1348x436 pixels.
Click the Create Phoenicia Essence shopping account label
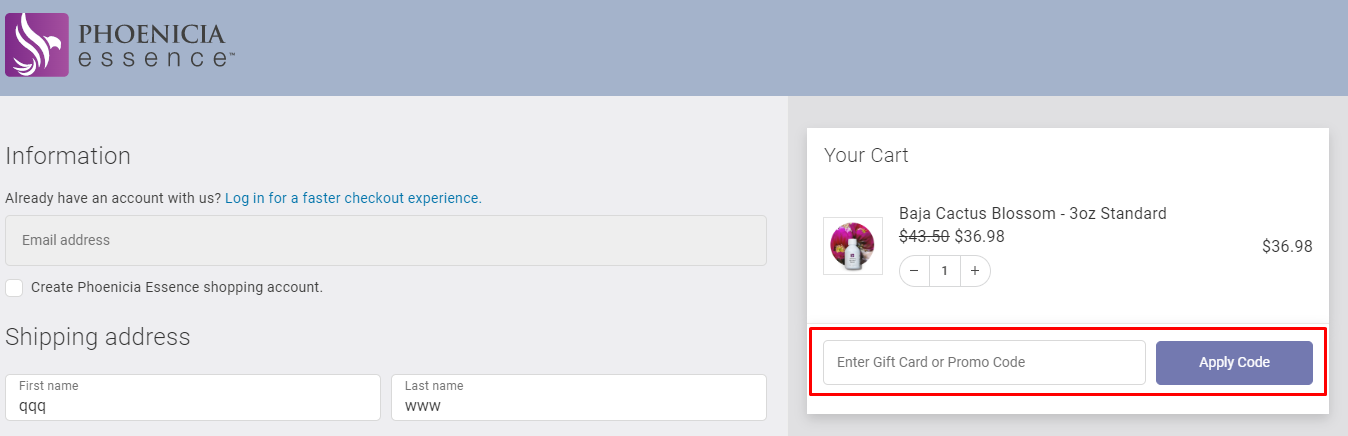(177, 288)
